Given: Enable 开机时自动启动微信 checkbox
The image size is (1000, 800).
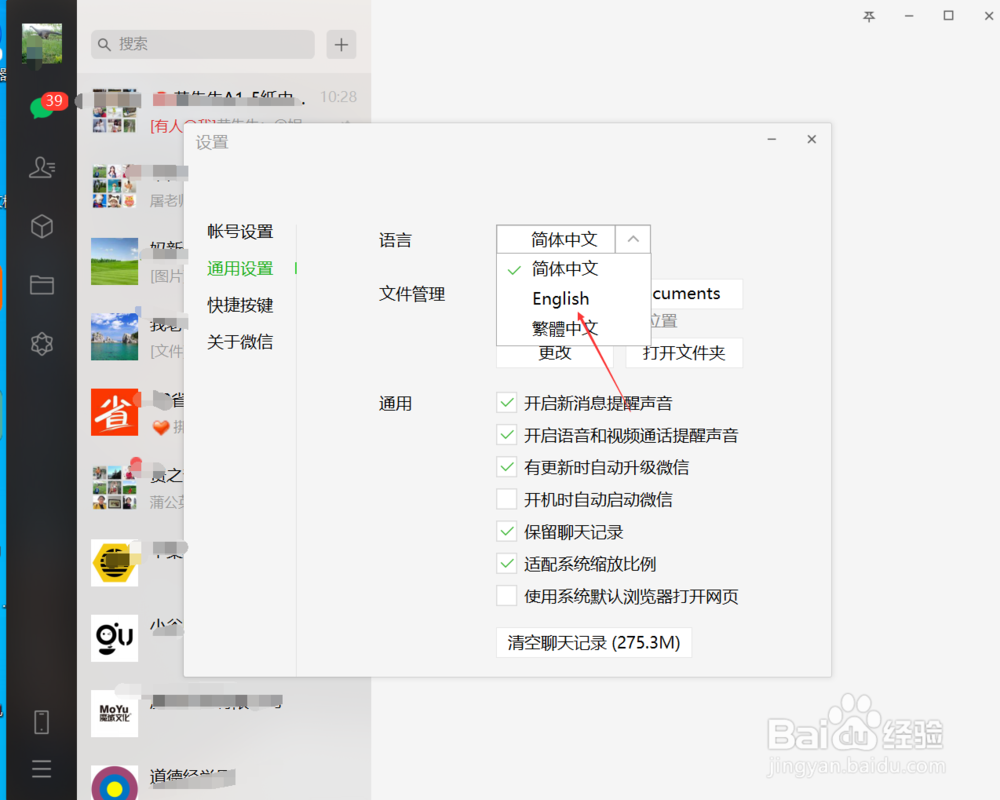Looking at the screenshot, I should (506, 499).
